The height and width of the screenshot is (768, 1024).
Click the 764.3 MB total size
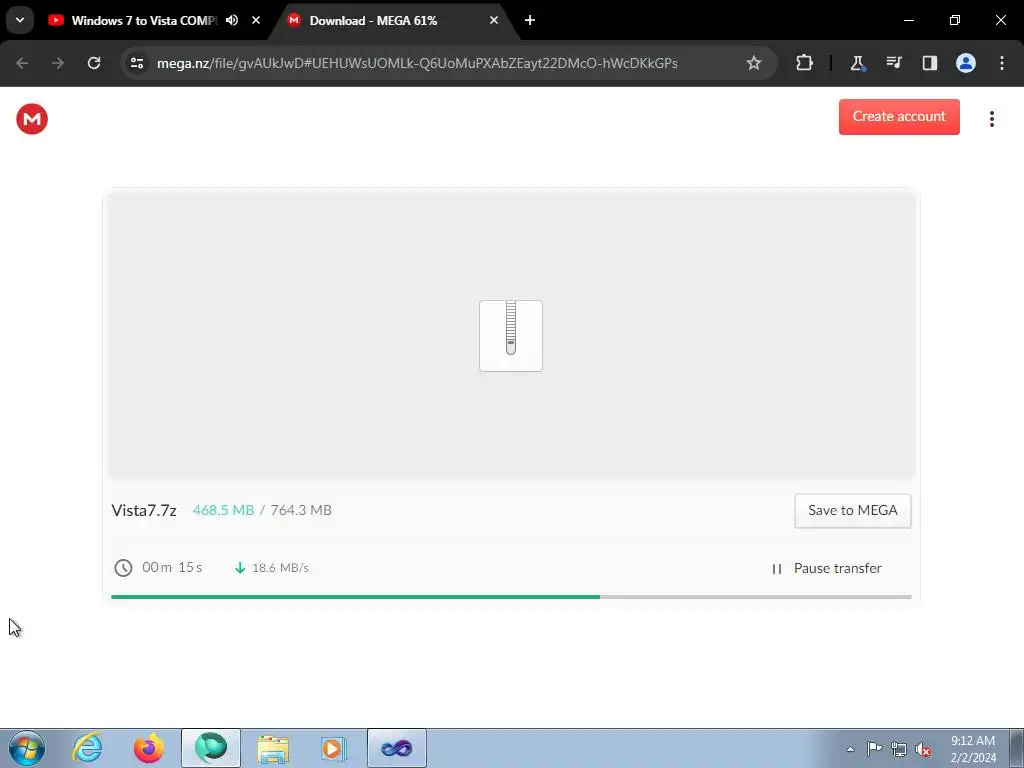tap(301, 511)
